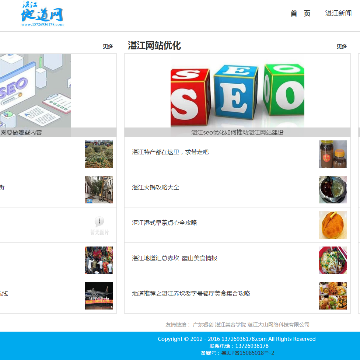
Task: Open 更多 link above the left SEO illustration
Action: [x=108, y=46]
